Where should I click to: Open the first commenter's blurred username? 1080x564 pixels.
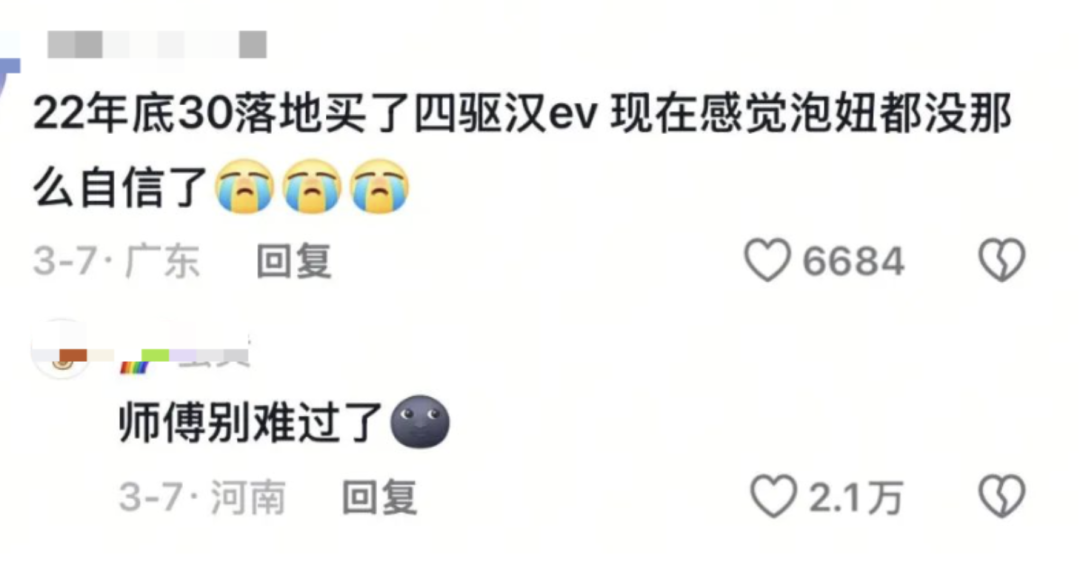(x=157, y=45)
